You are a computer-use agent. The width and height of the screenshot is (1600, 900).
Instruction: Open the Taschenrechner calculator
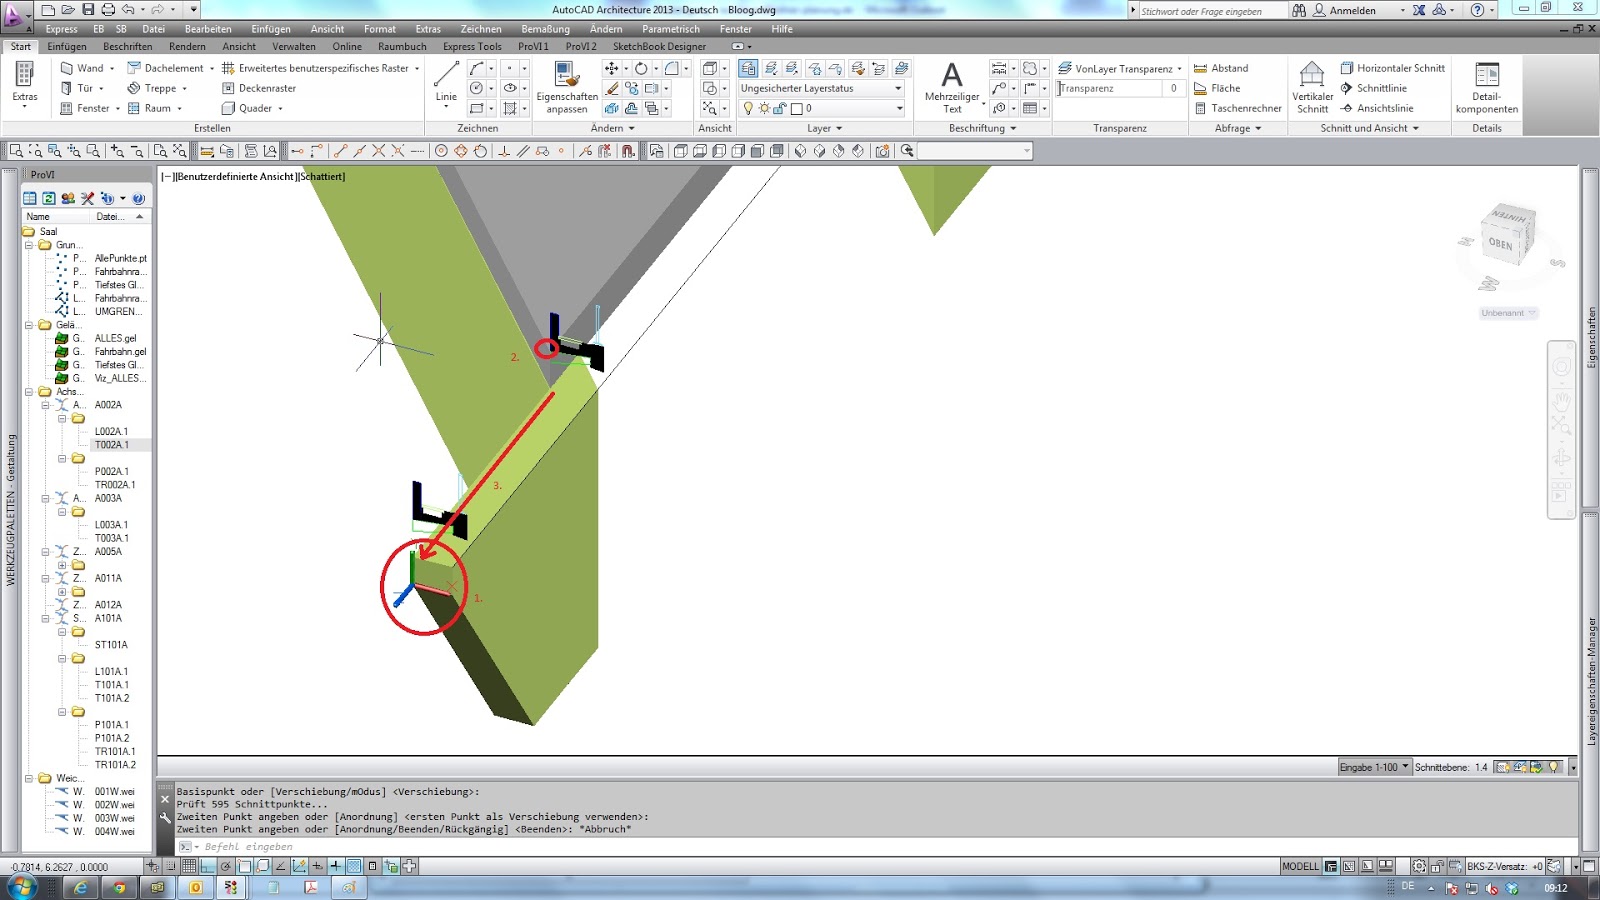point(1238,108)
